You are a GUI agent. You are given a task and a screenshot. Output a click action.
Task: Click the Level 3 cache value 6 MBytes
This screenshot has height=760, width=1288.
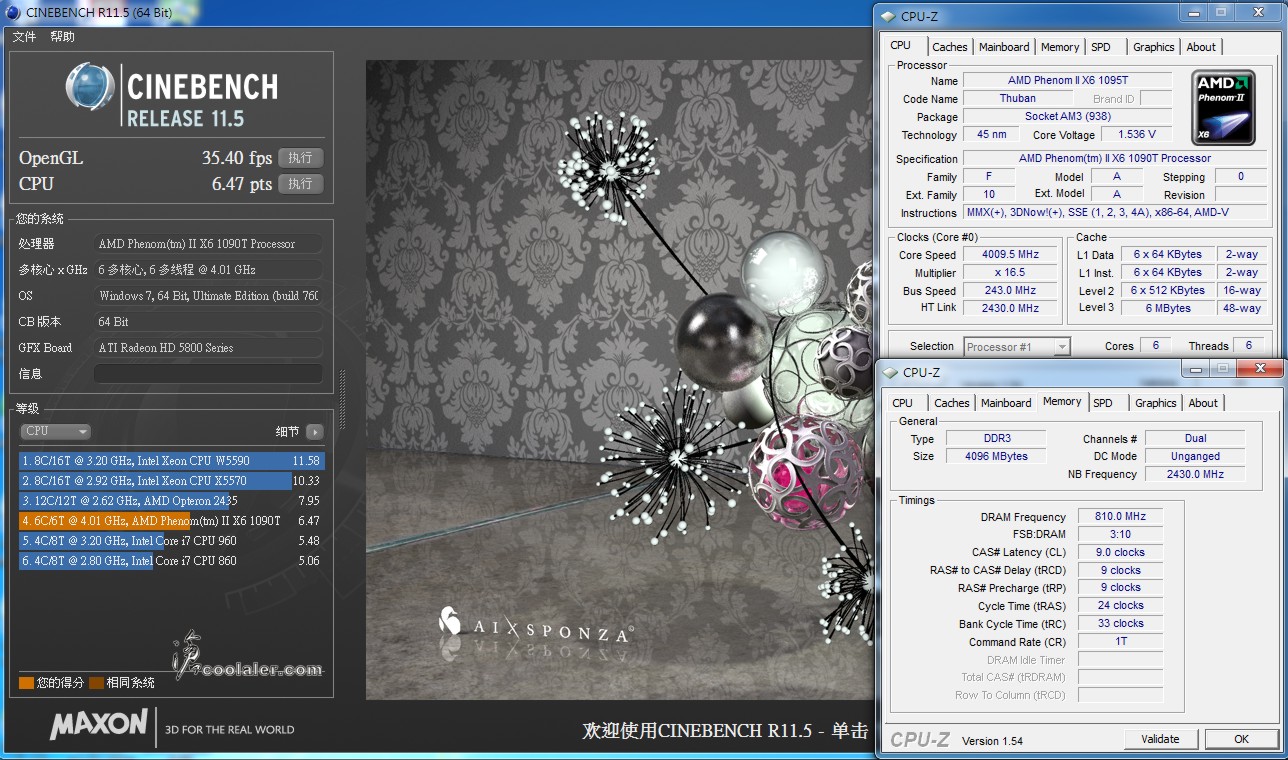tap(1167, 308)
